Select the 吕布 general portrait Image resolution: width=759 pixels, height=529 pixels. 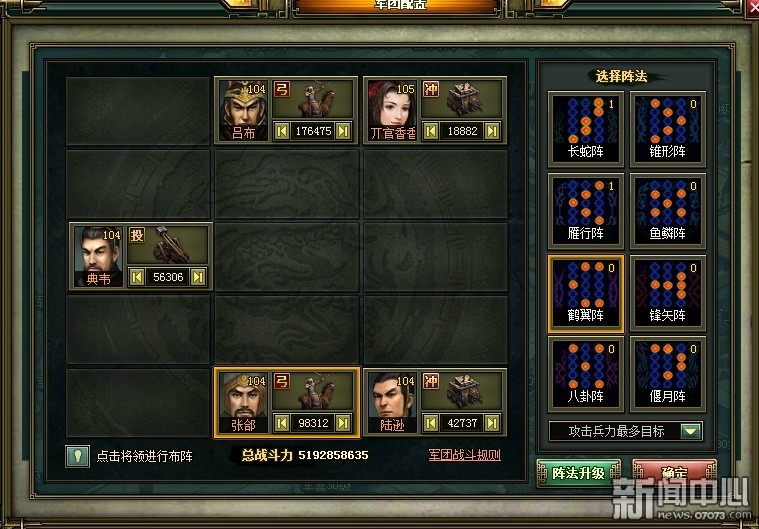[243, 110]
